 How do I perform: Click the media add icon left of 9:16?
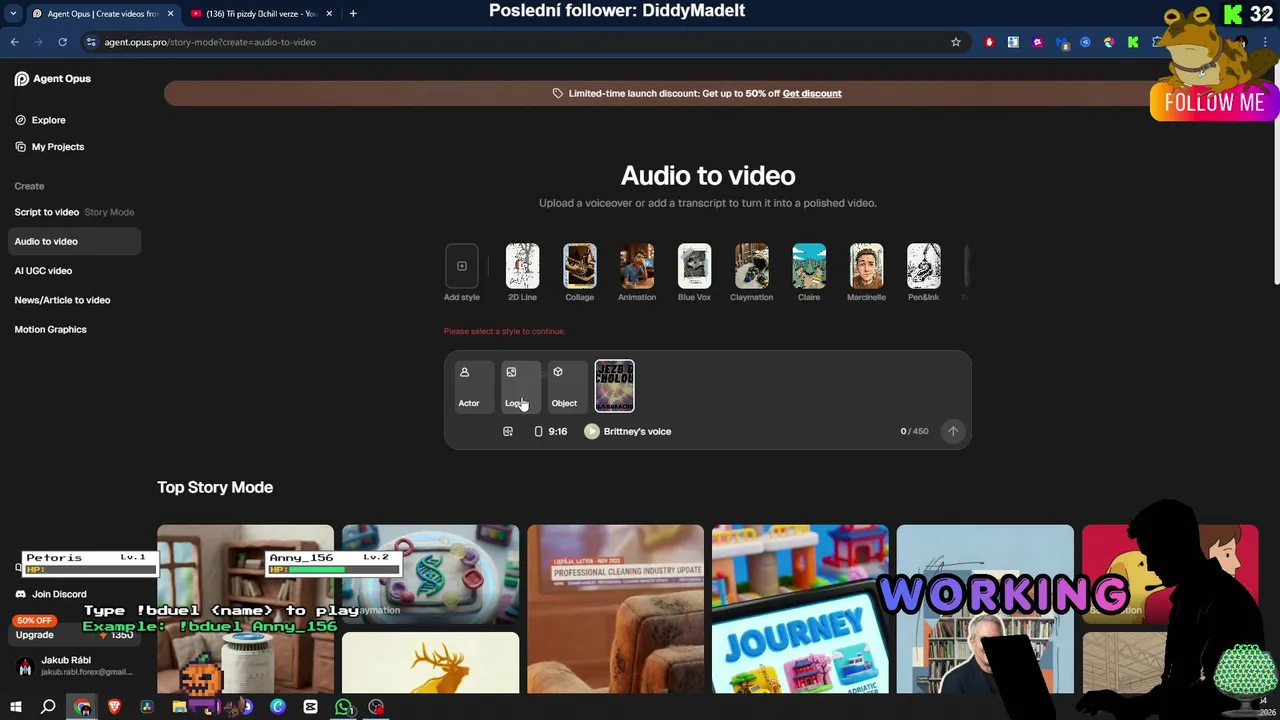[508, 432]
